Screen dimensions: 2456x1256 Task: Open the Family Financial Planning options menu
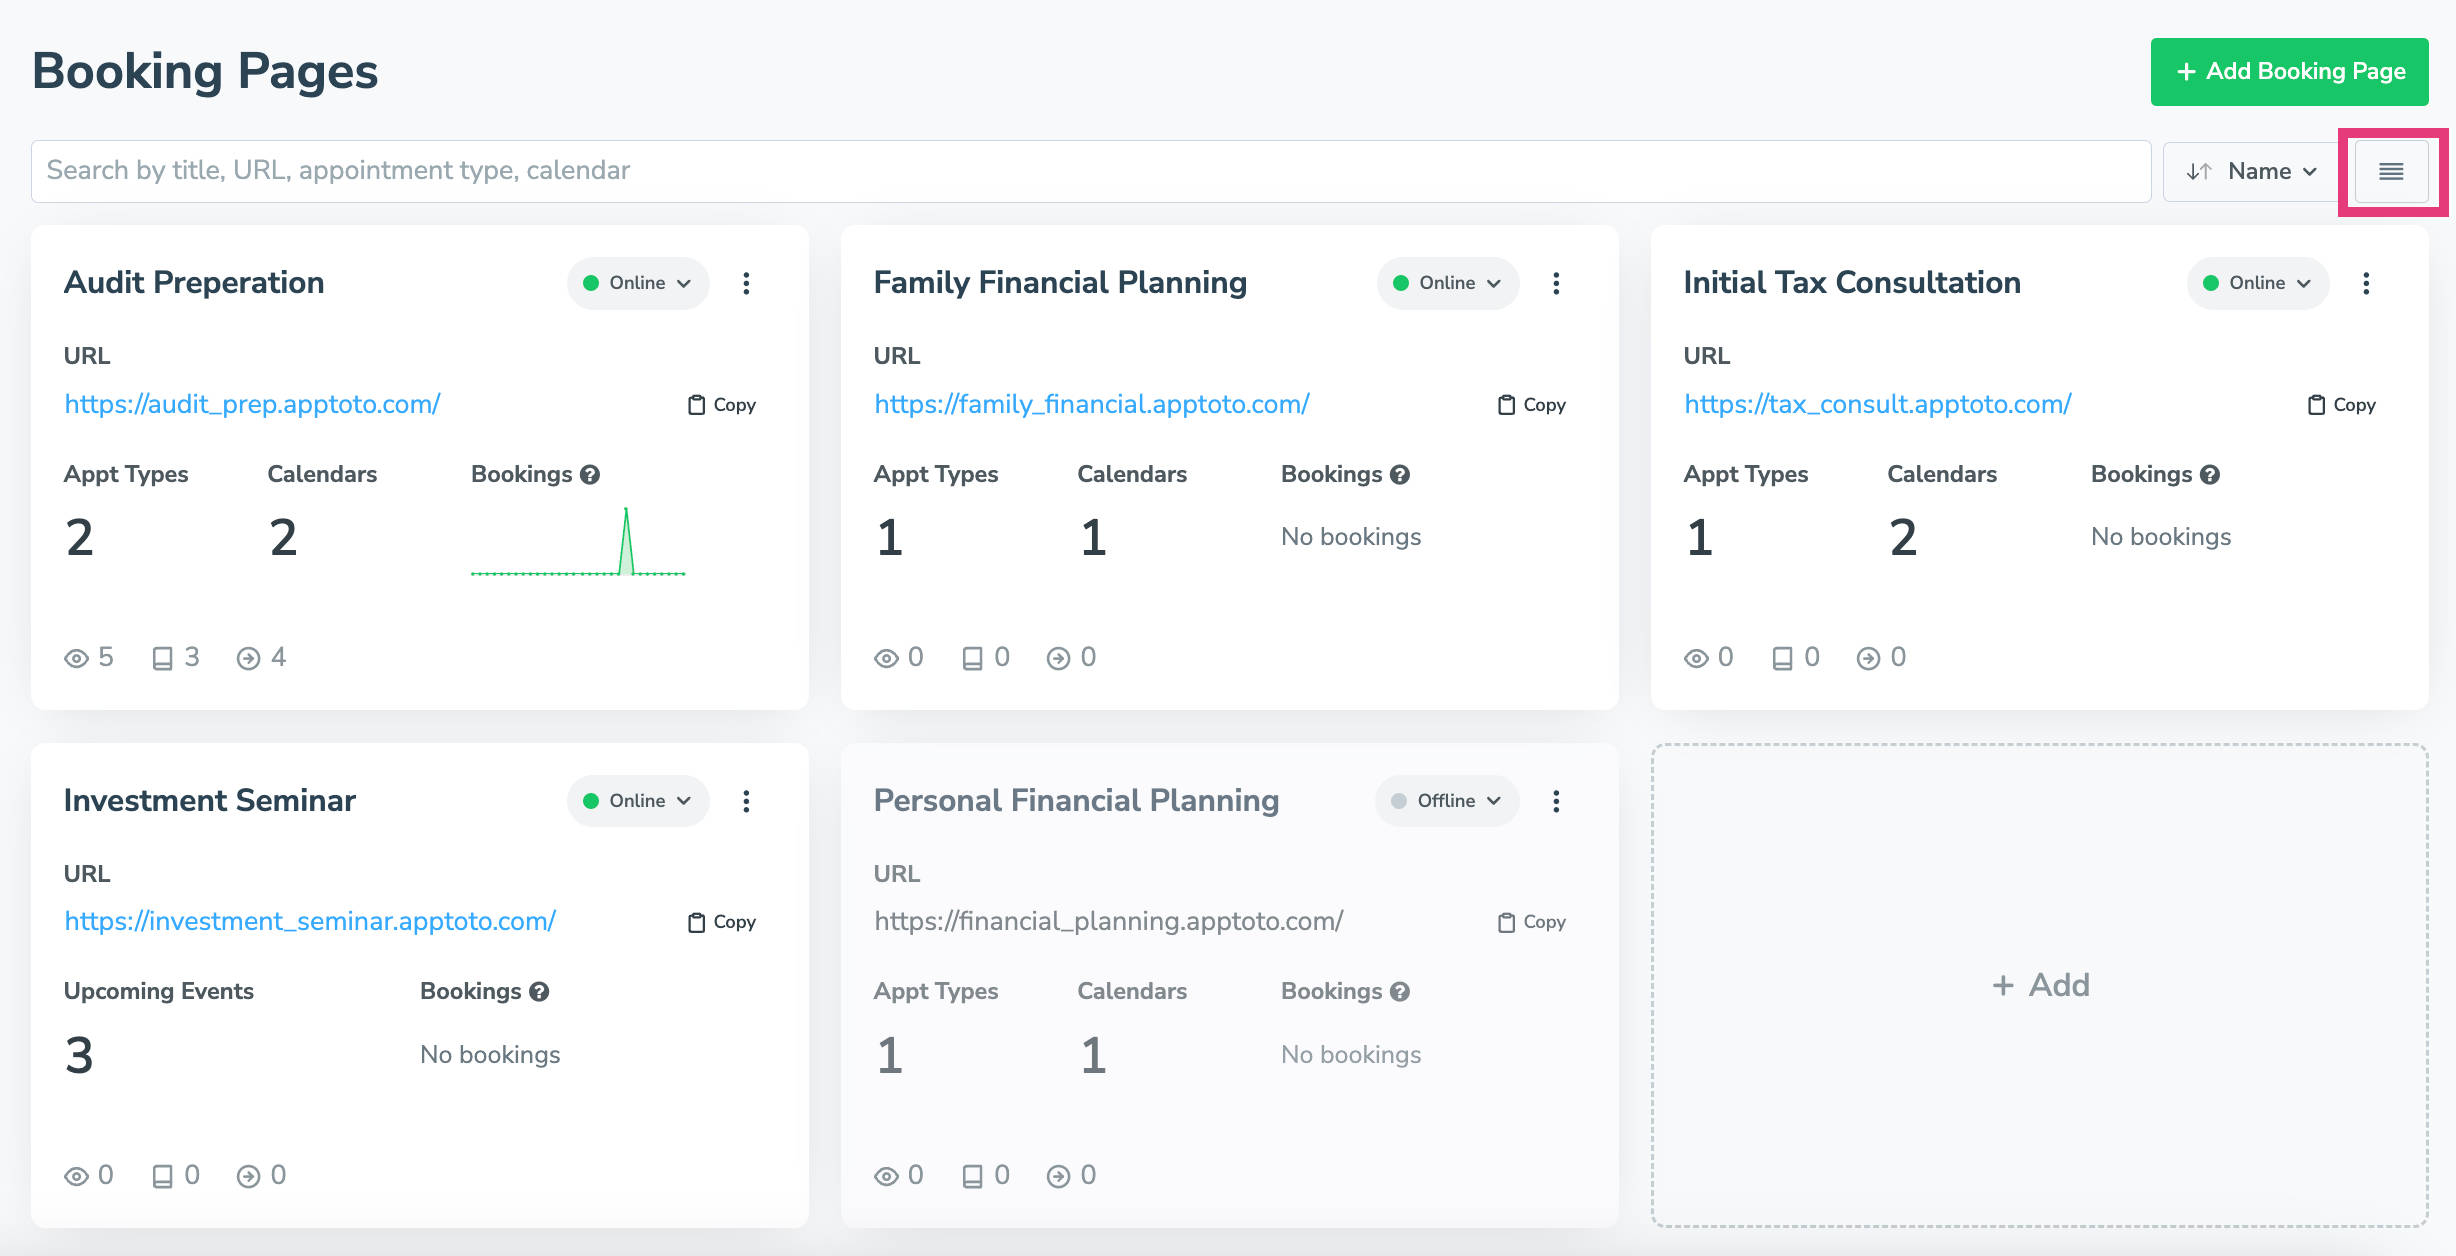coord(1556,283)
